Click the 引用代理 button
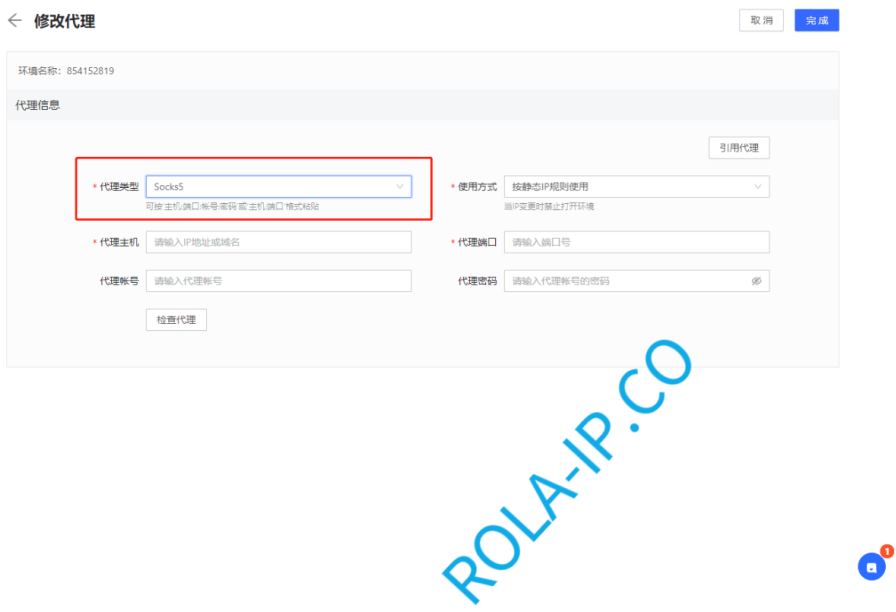The height and width of the screenshot is (612, 896). coord(739,148)
